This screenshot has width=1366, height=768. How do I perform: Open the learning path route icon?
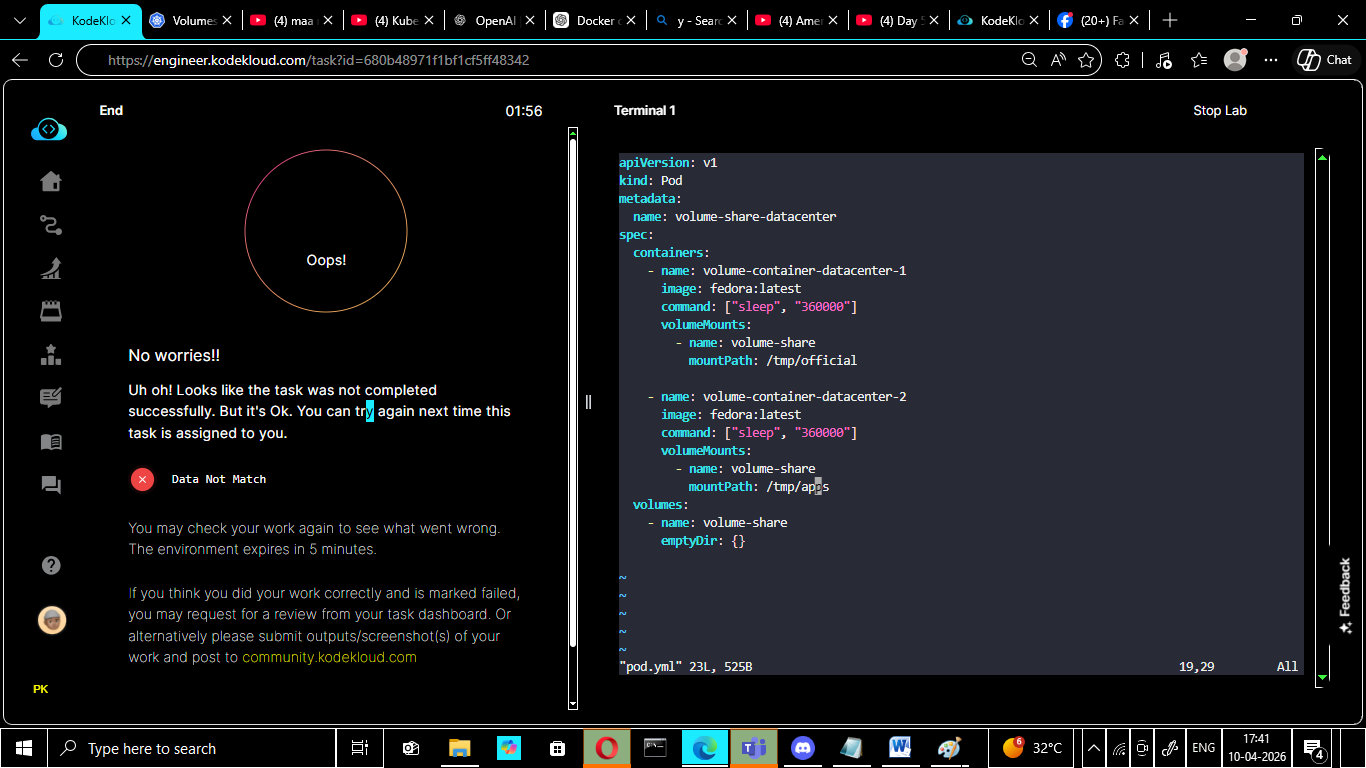click(x=50, y=225)
